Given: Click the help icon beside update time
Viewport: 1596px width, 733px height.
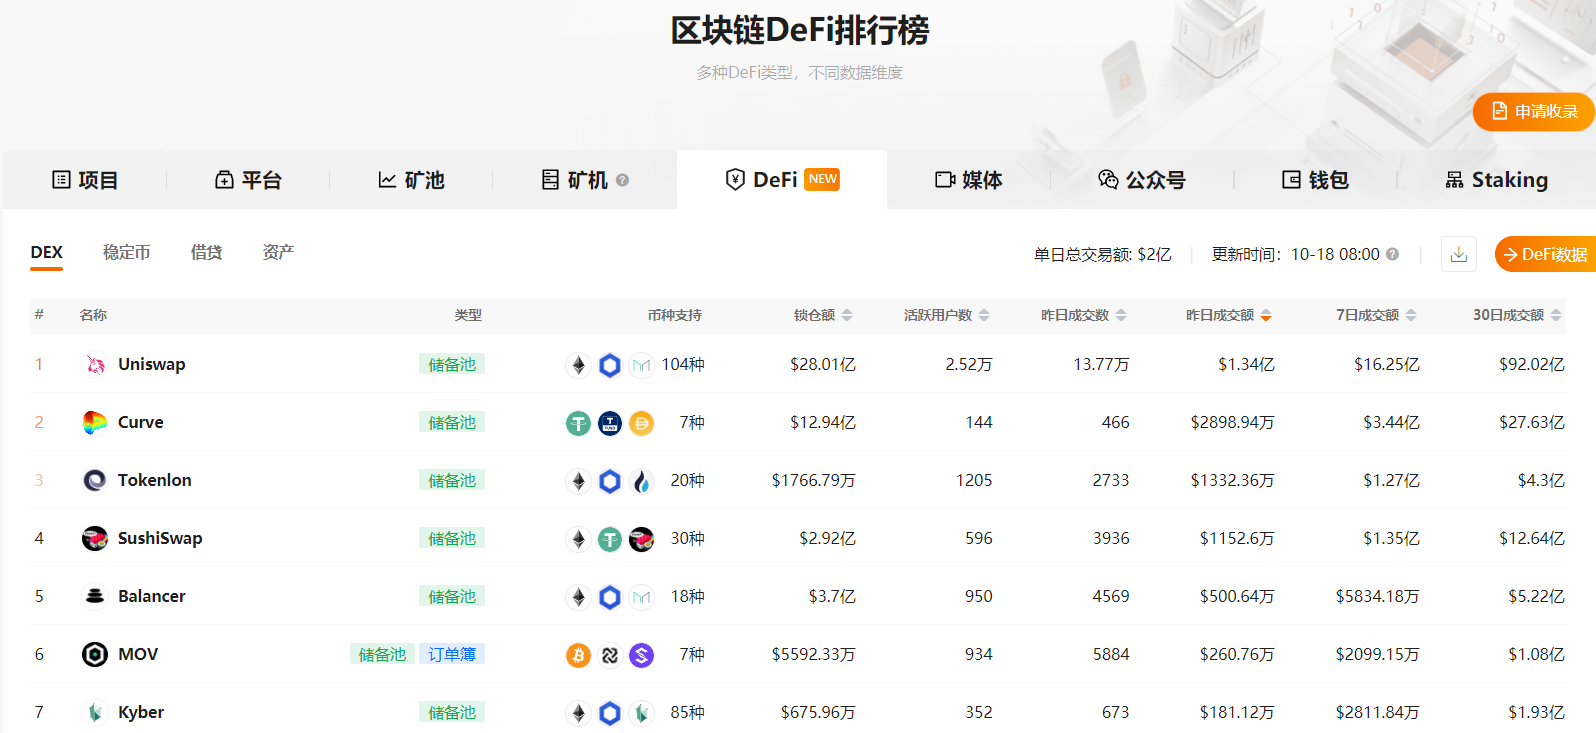Looking at the screenshot, I should coord(1392,254).
